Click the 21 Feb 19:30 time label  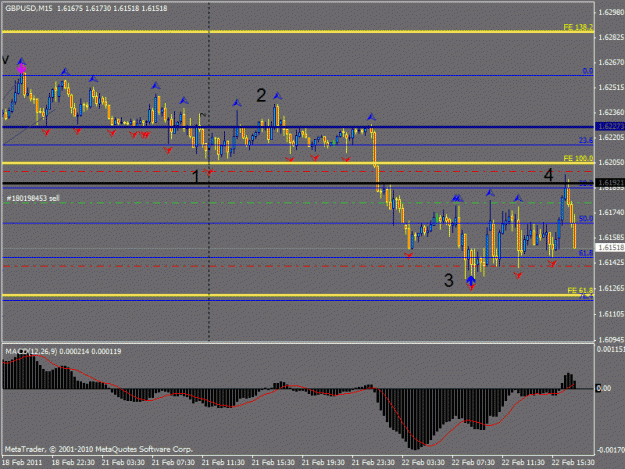[x=323, y=462]
